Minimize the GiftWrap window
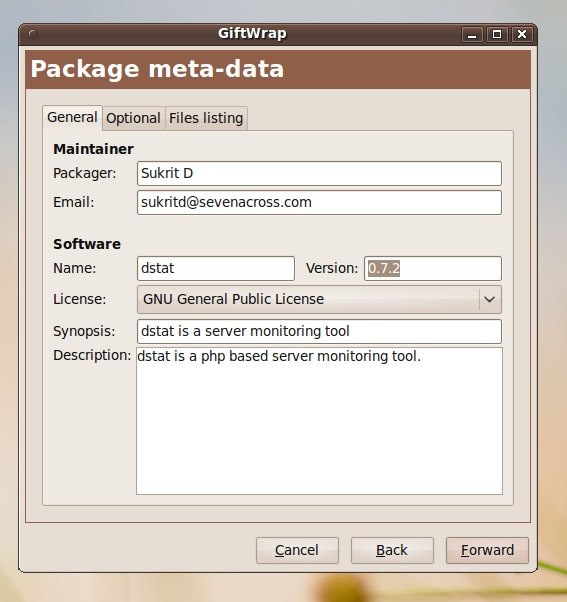567x602 pixels. [472, 35]
